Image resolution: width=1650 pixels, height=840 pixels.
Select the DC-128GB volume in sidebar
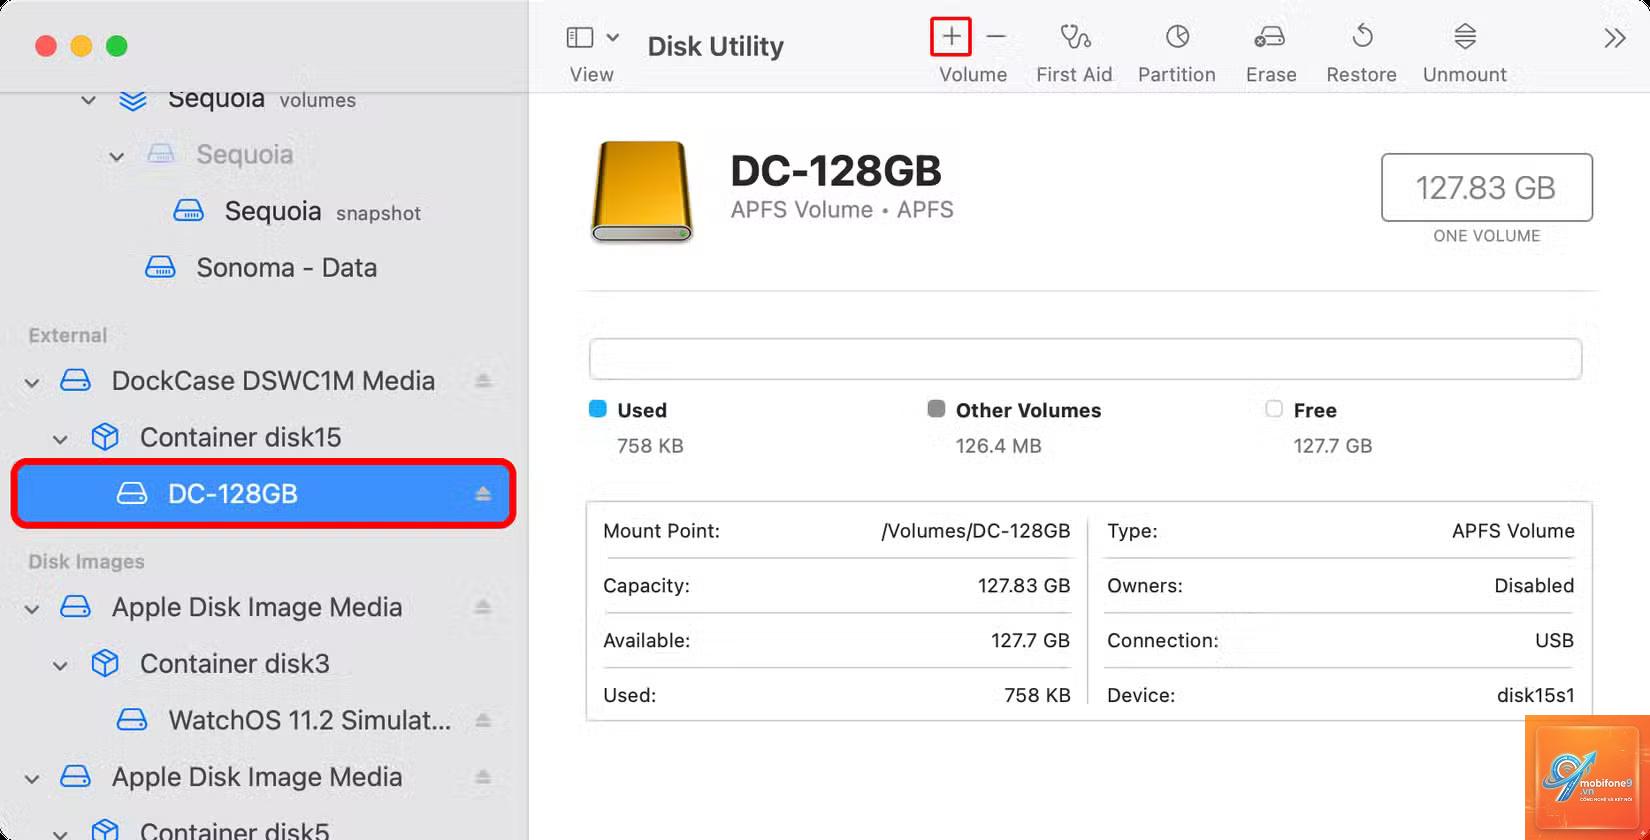pyautogui.click(x=264, y=494)
